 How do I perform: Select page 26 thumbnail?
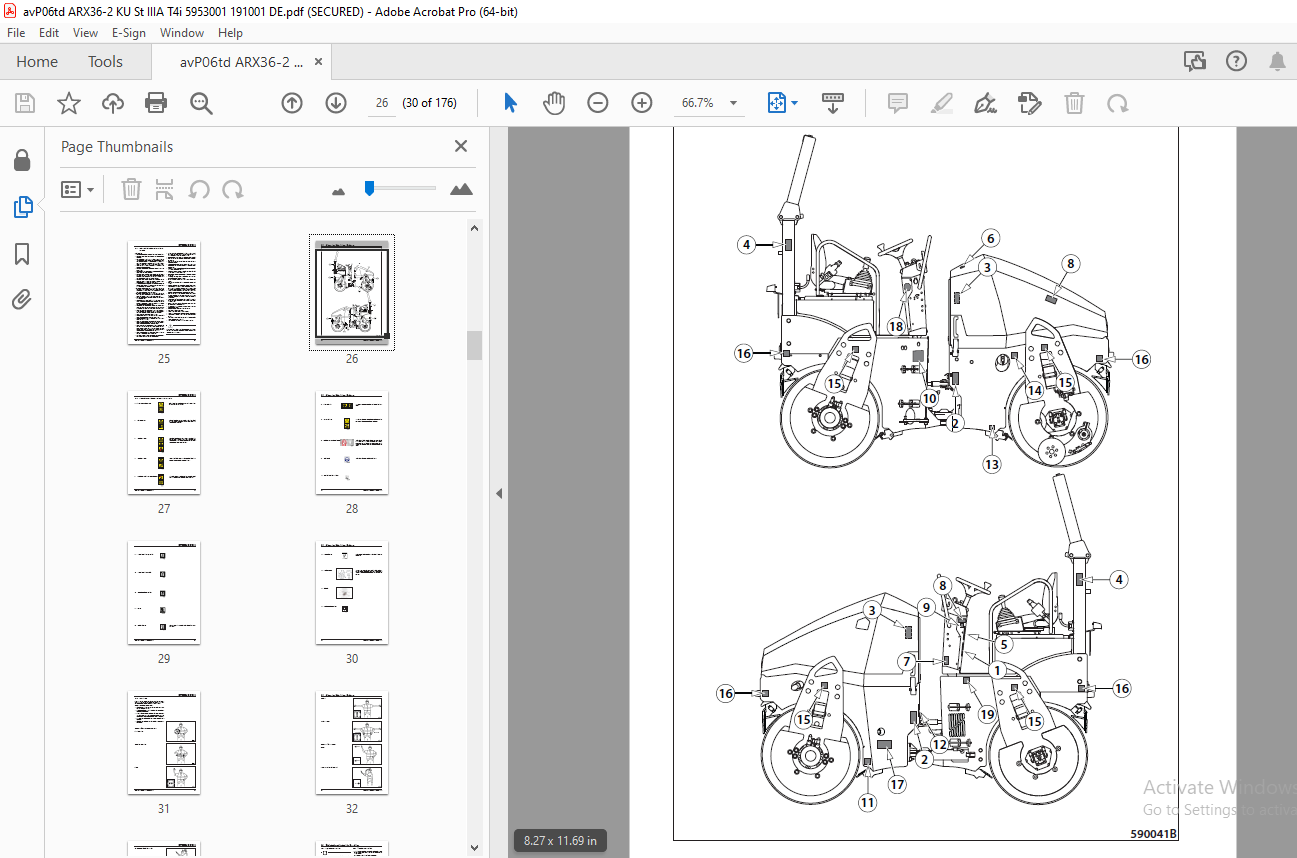352,293
